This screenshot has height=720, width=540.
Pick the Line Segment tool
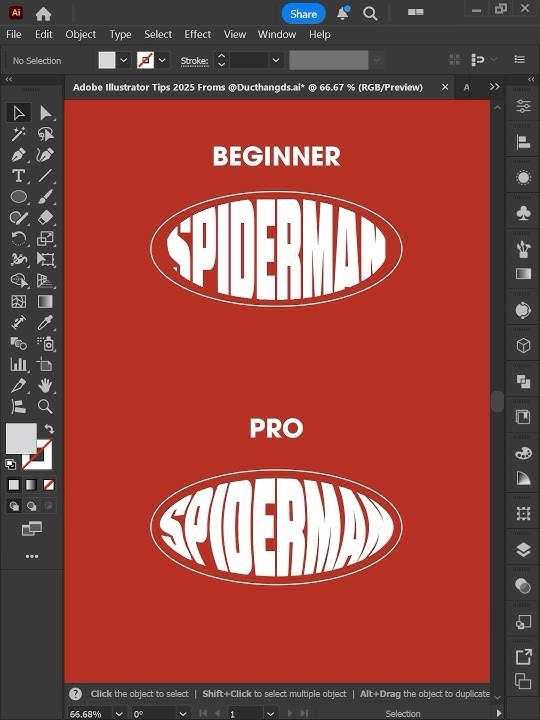[x=45, y=176]
